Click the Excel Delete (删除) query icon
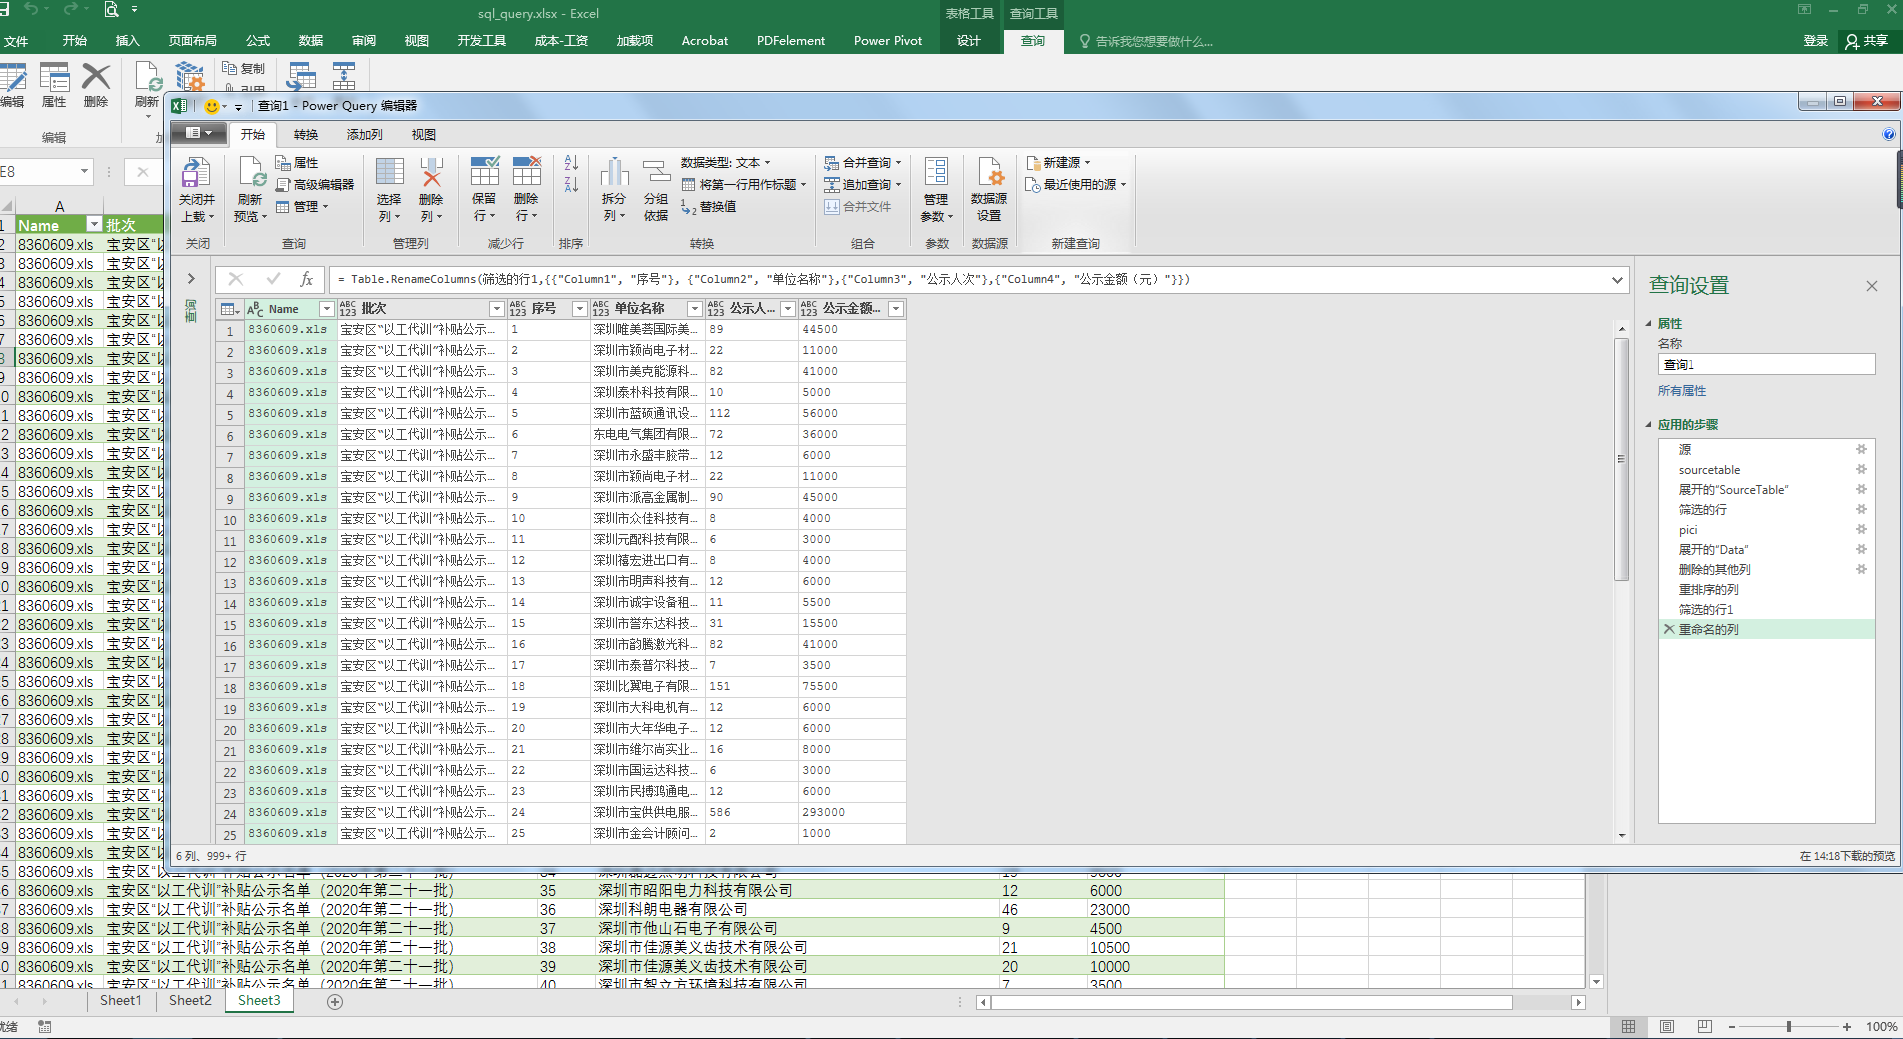This screenshot has height=1039, width=1903. (96, 77)
